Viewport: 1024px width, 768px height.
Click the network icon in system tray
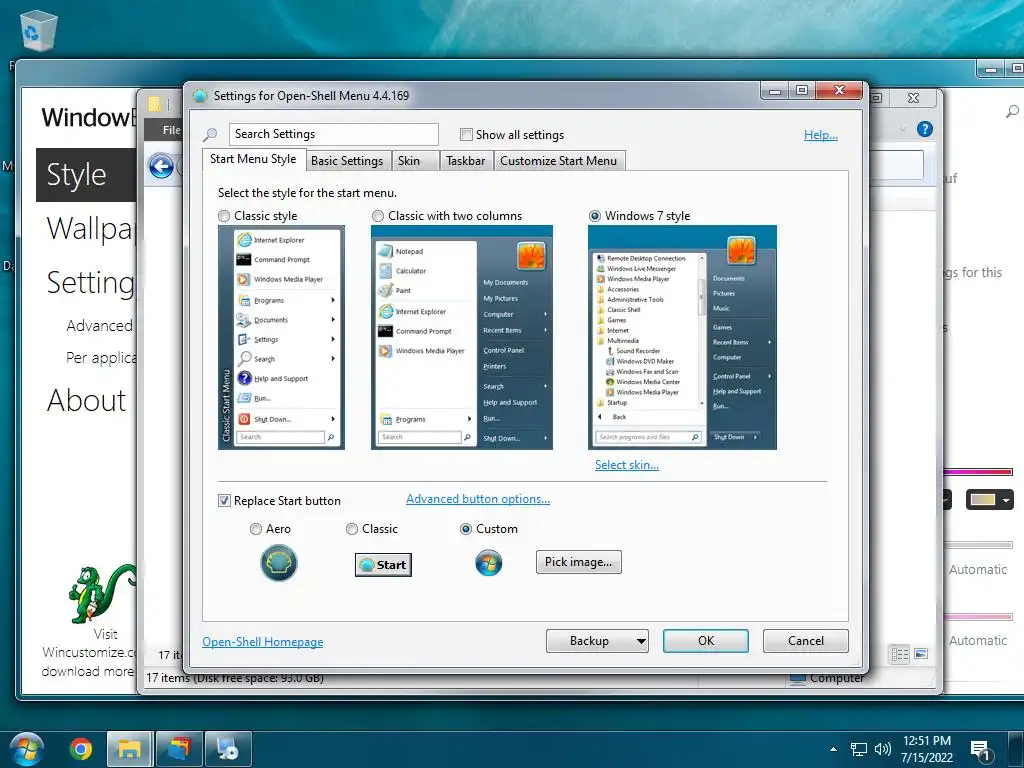(859, 749)
